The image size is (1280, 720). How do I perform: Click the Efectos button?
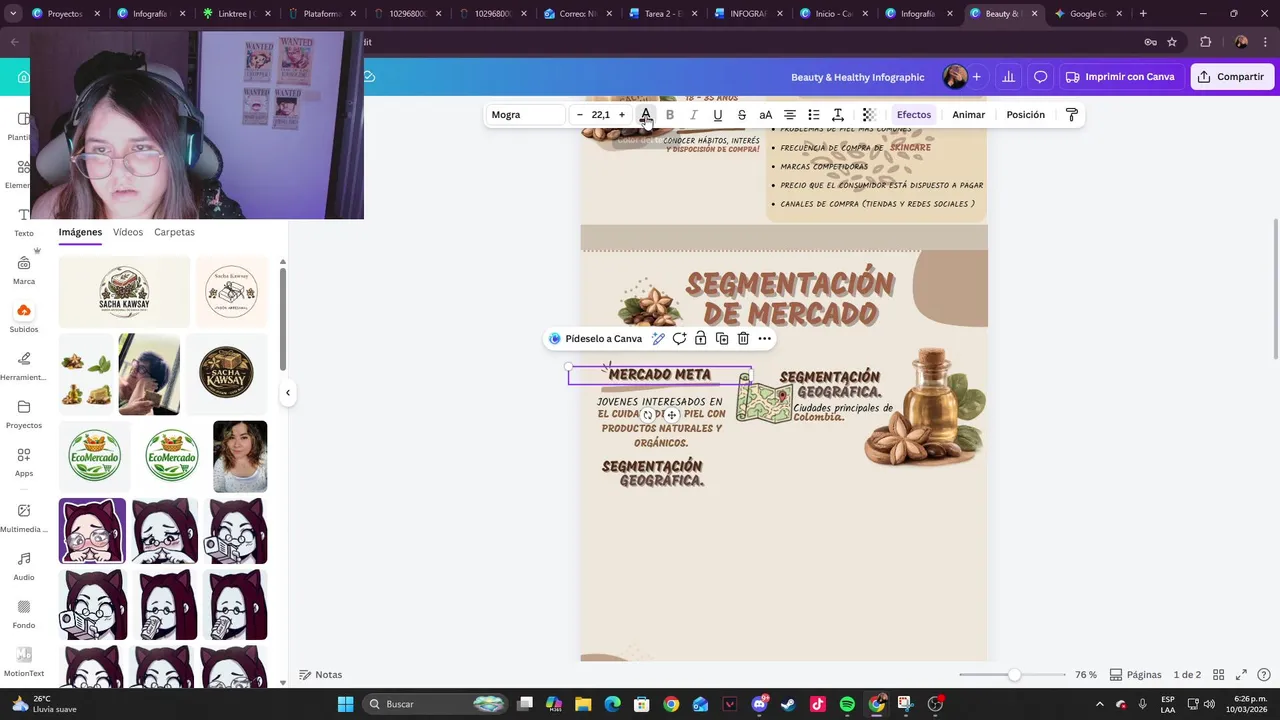point(914,115)
